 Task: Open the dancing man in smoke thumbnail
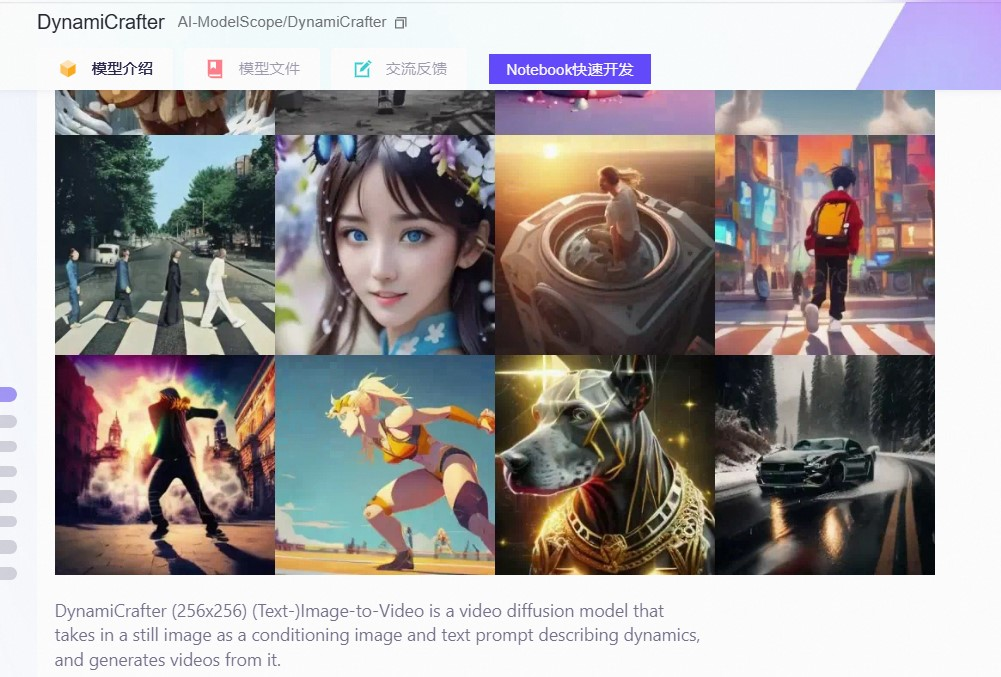pyautogui.click(x=165, y=465)
